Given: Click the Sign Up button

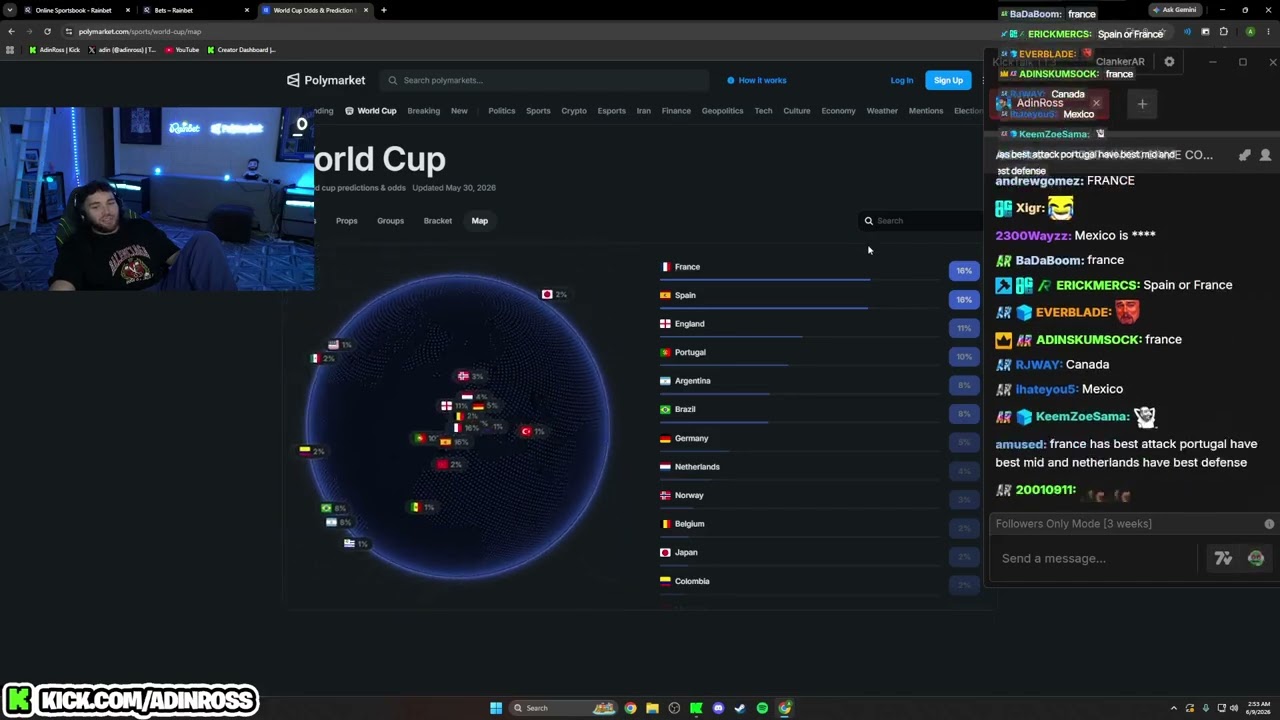Looking at the screenshot, I should point(948,80).
